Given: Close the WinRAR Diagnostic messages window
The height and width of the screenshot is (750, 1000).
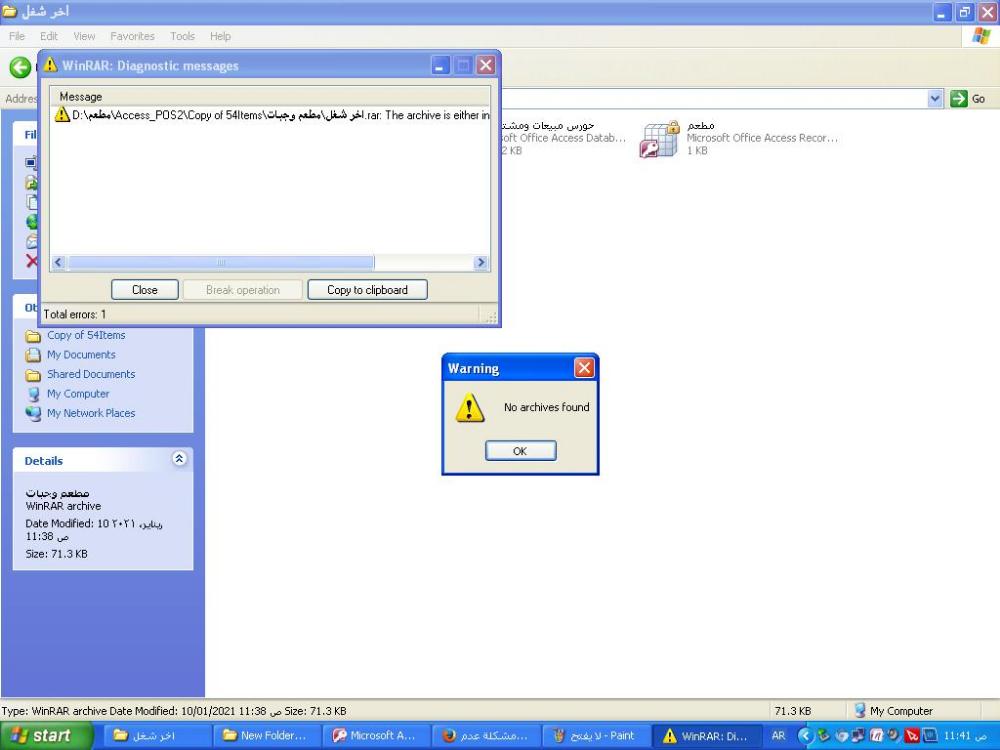Looking at the screenshot, I should pos(486,65).
